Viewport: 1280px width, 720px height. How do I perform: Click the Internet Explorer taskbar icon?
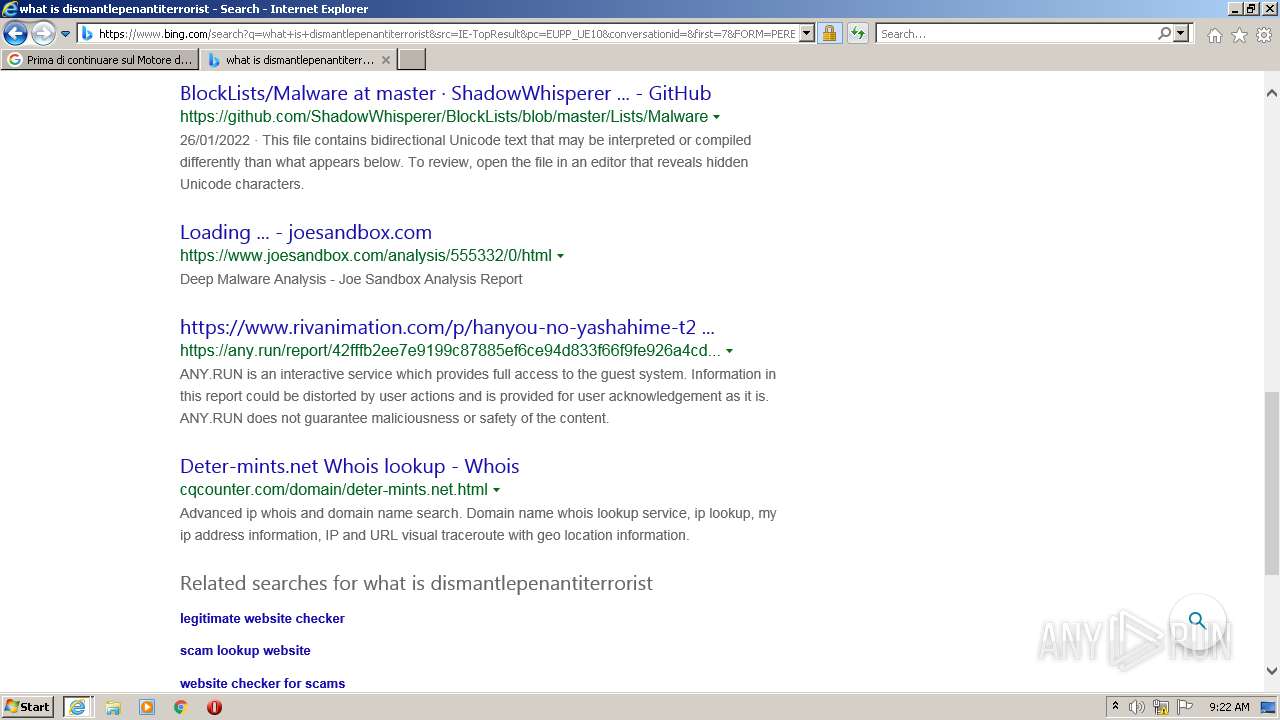coord(77,707)
